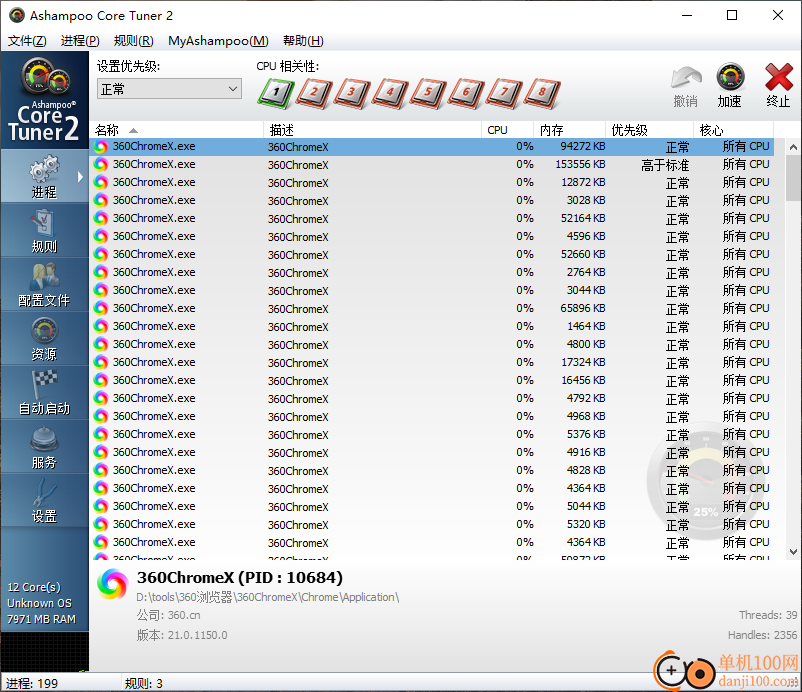Select the process using 65896 KB
This screenshot has width=802, height=692.
(432, 308)
